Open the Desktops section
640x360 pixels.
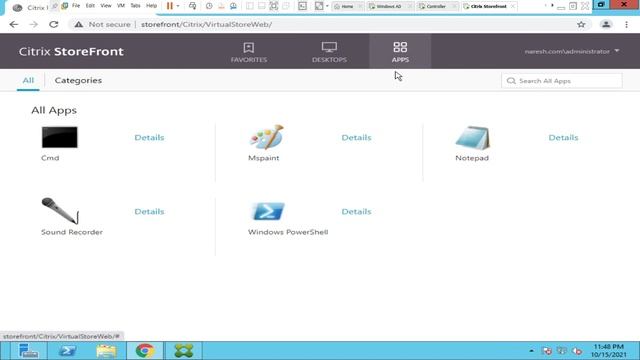click(x=329, y=52)
